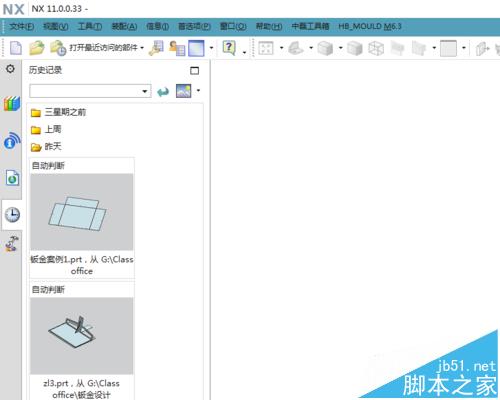Image resolution: width=500 pixels, height=400 pixels.
Task: Click the picture view-mode icon in History
Action: 184,91
